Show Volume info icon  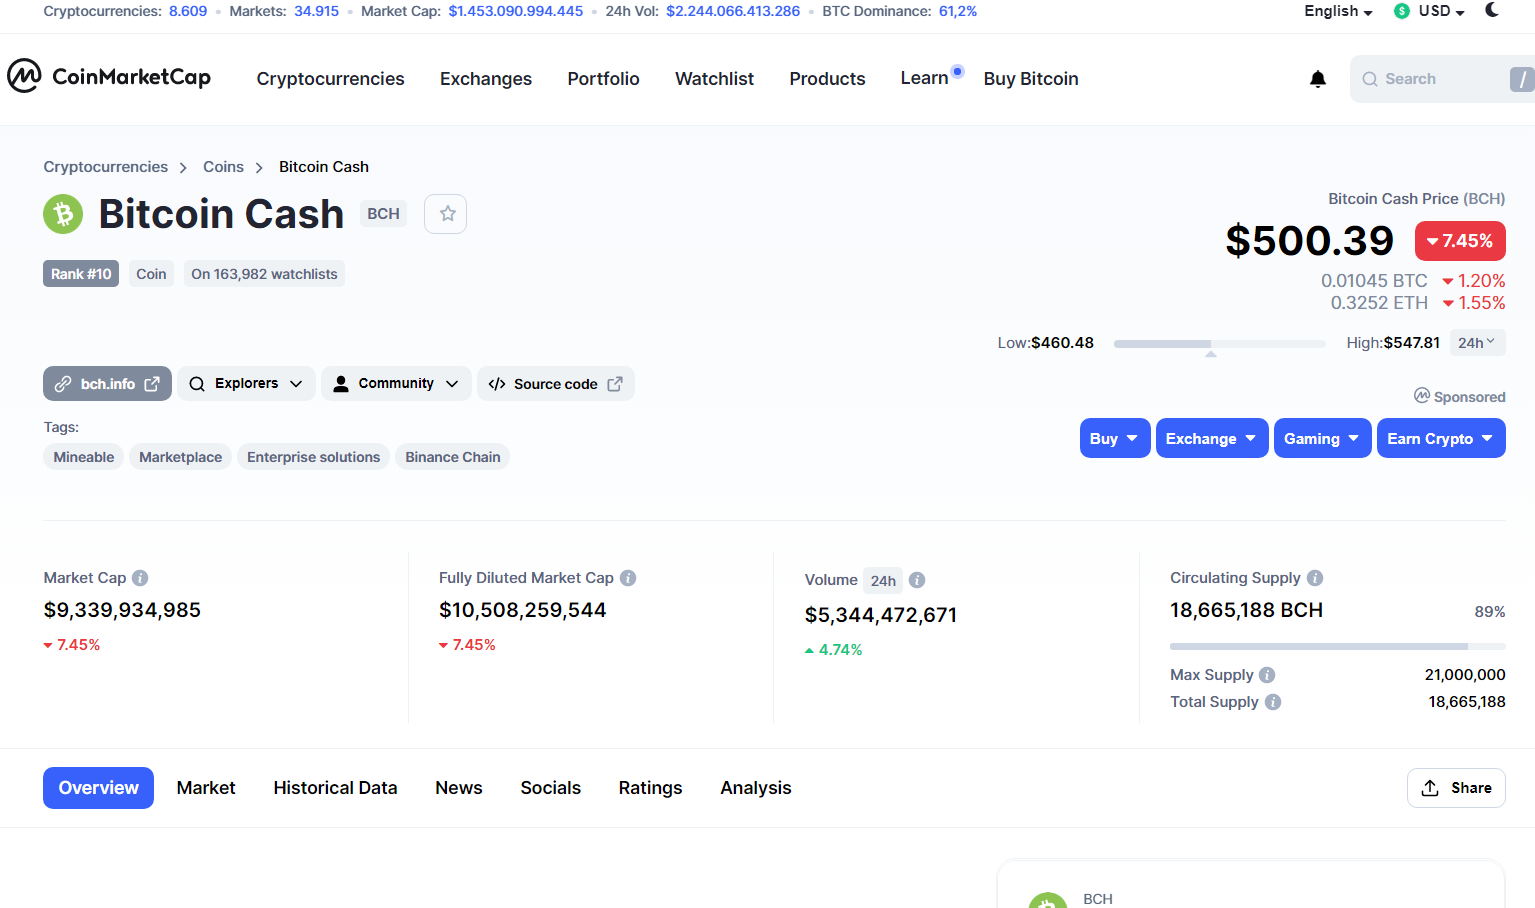917,580
